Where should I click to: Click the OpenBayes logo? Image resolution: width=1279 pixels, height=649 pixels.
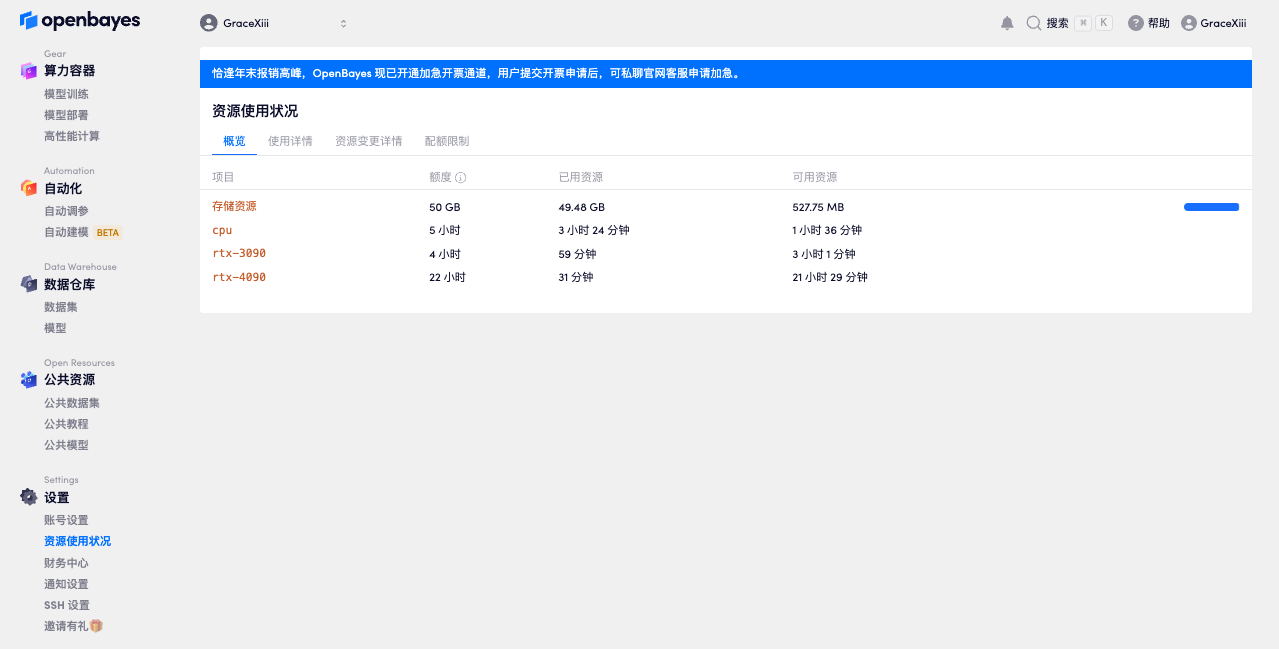[80, 21]
